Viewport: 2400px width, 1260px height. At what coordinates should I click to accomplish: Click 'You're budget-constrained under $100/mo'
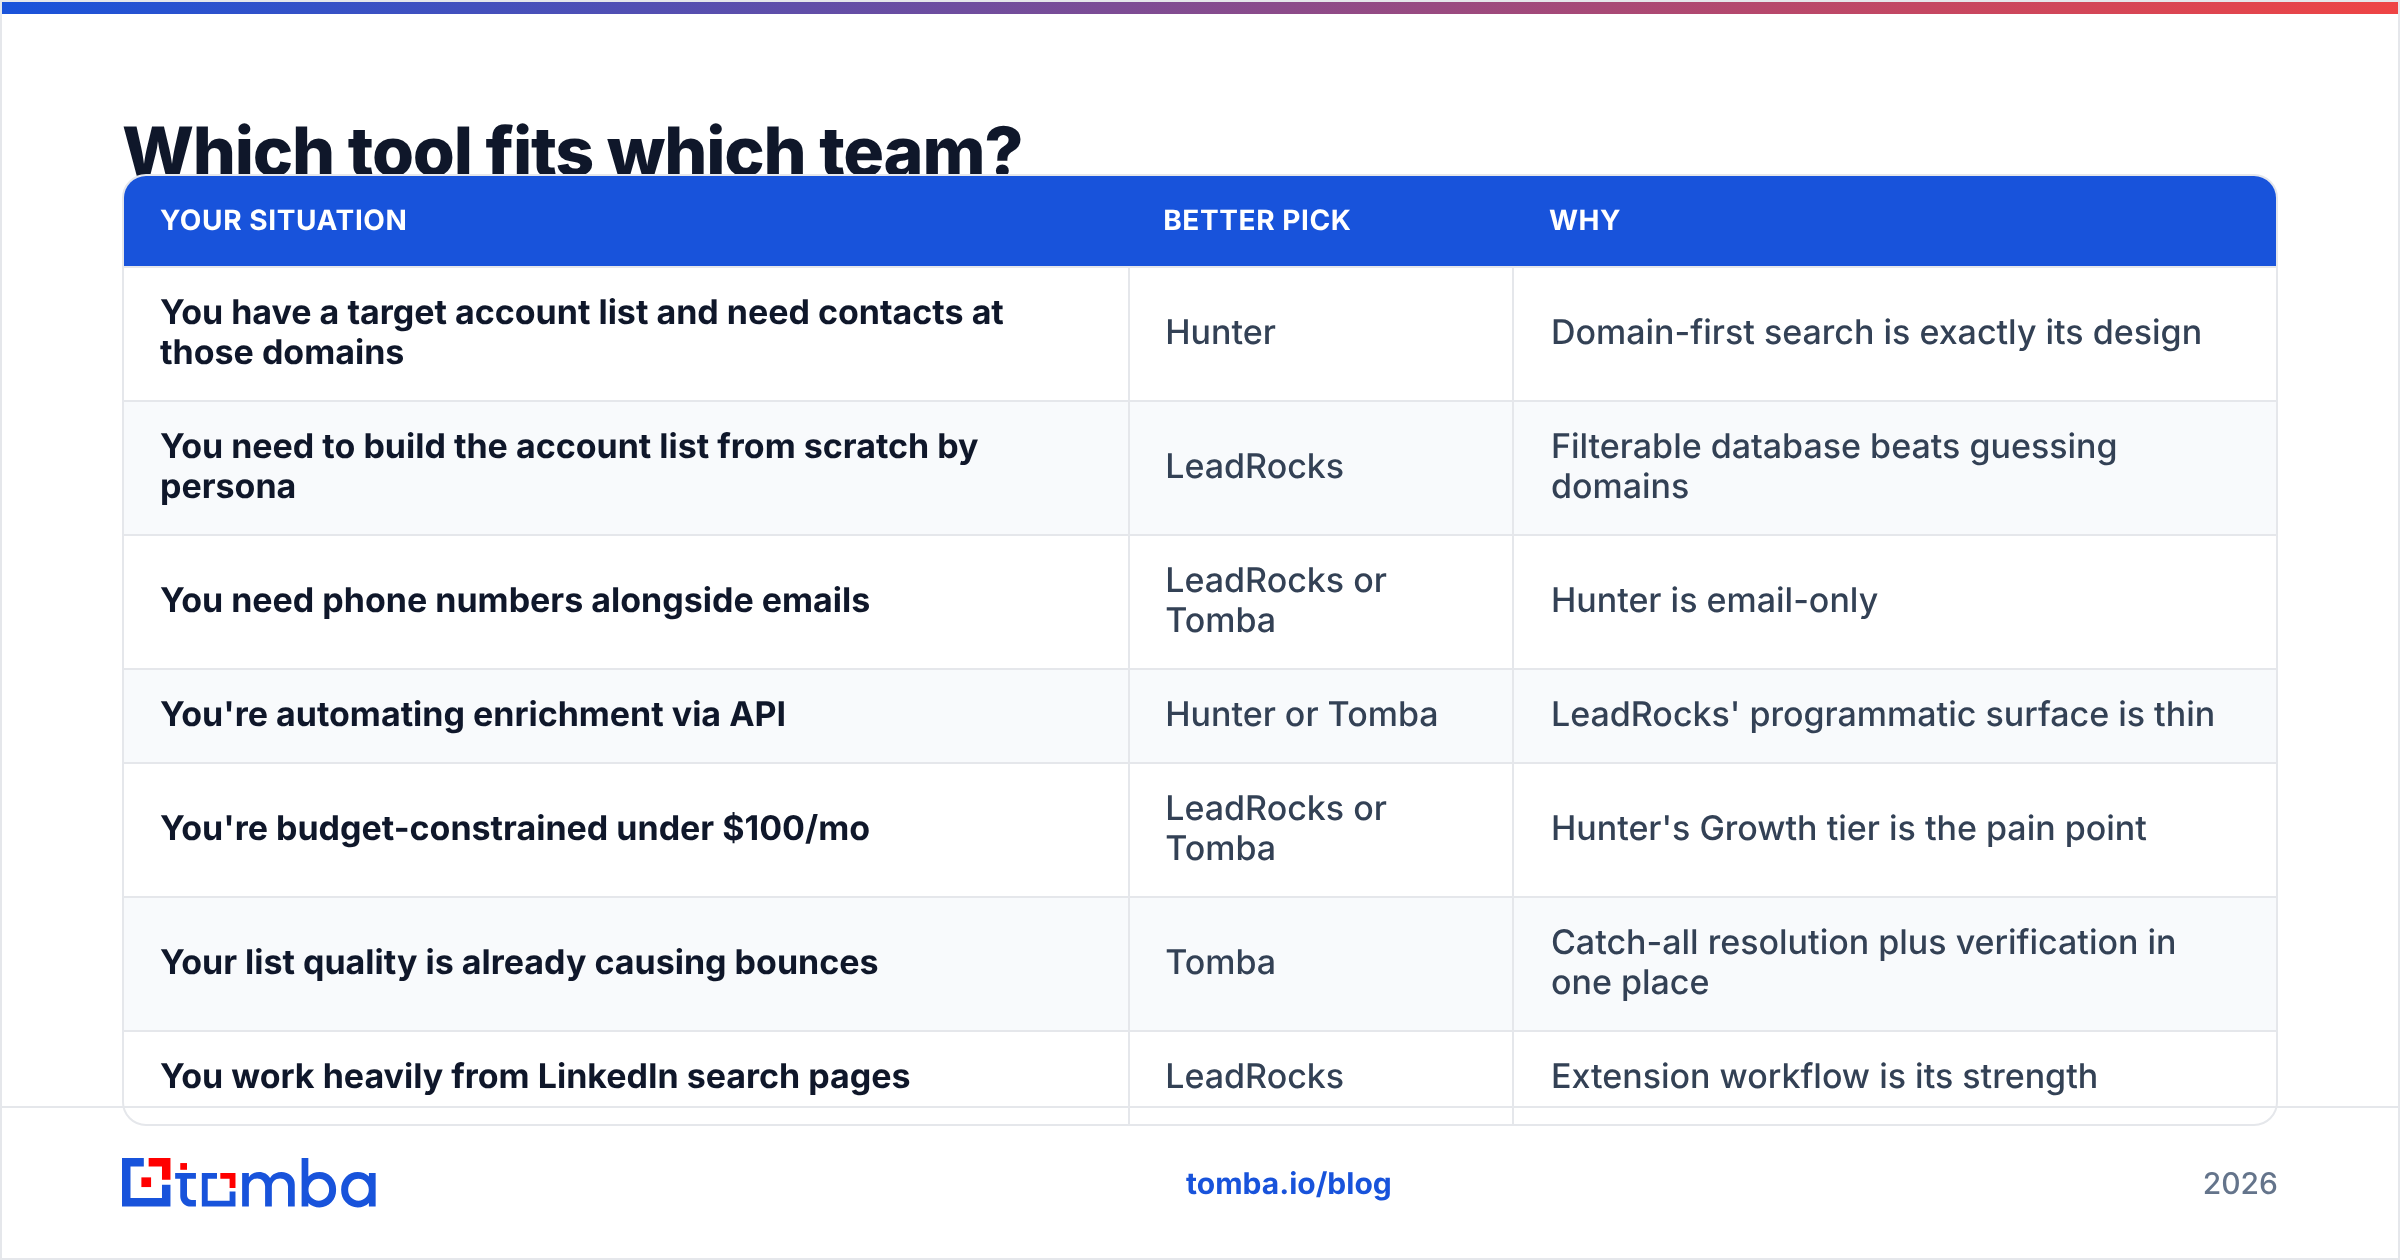tap(515, 828)
